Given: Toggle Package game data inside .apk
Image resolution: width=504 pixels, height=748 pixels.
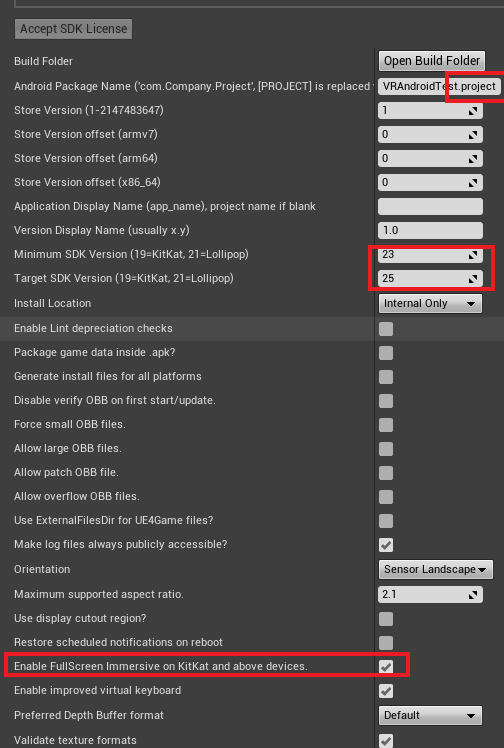Looking at the screenshot, I should tap(386, 353).
